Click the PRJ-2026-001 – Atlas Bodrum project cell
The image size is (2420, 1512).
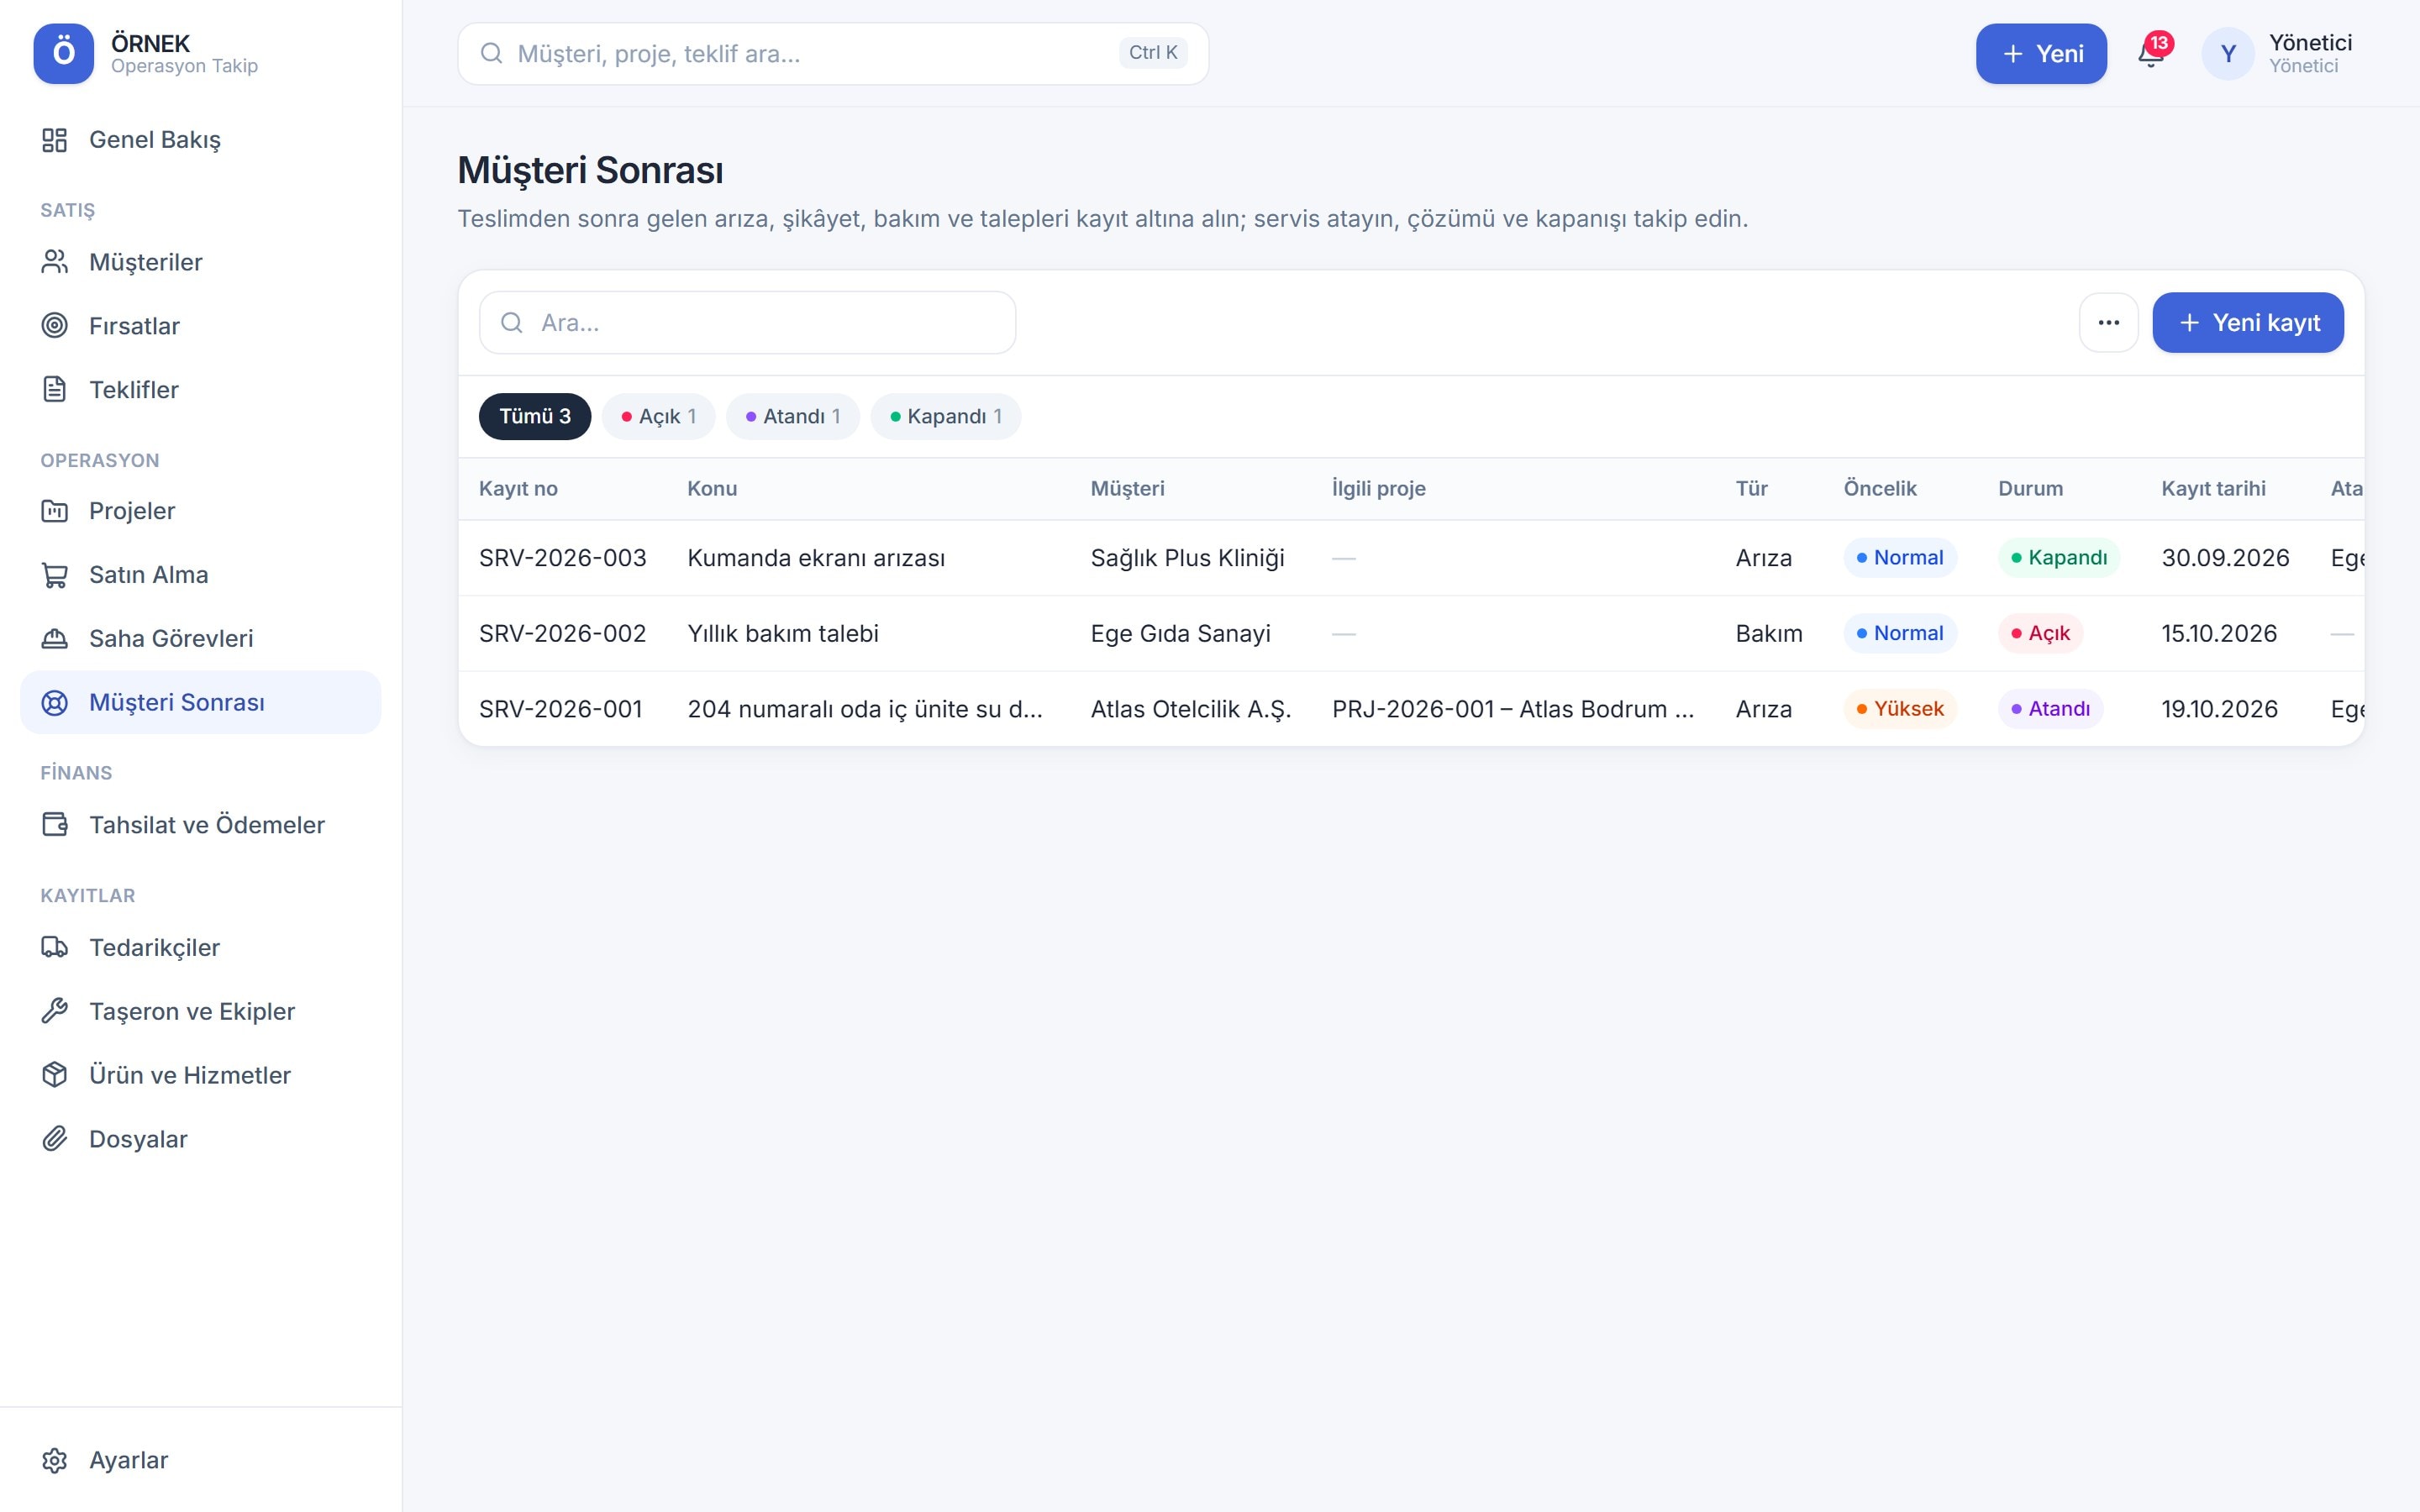pyautogui.click(x=1513, y=709)
